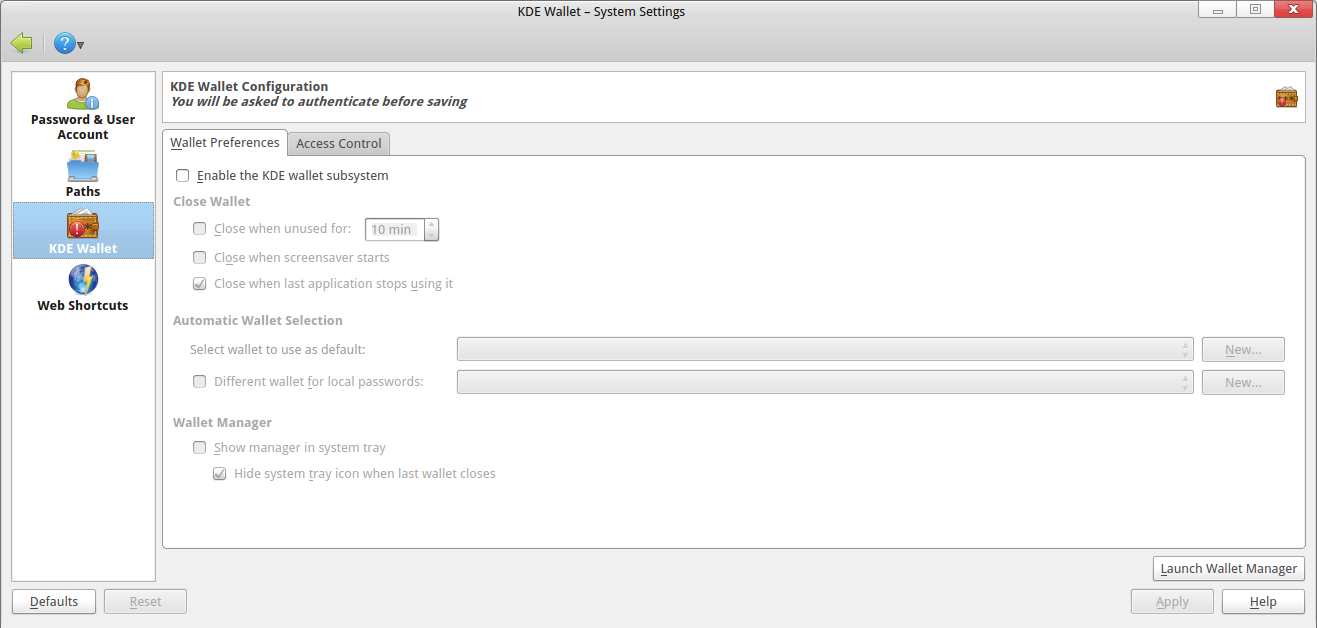Open the default wallet selection dropdown

825,350
